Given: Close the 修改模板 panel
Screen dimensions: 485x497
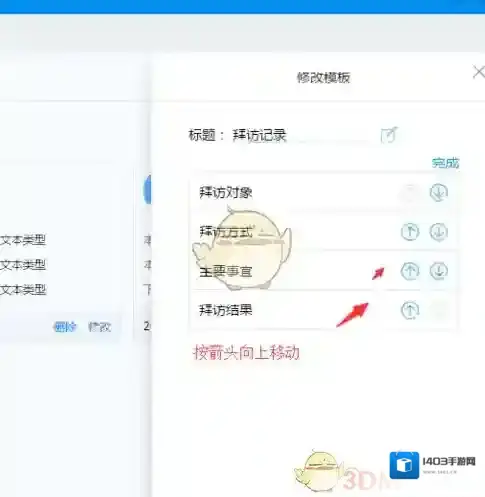Looking at the screenshot, I should pyautogui.click(x=479, y=72).
